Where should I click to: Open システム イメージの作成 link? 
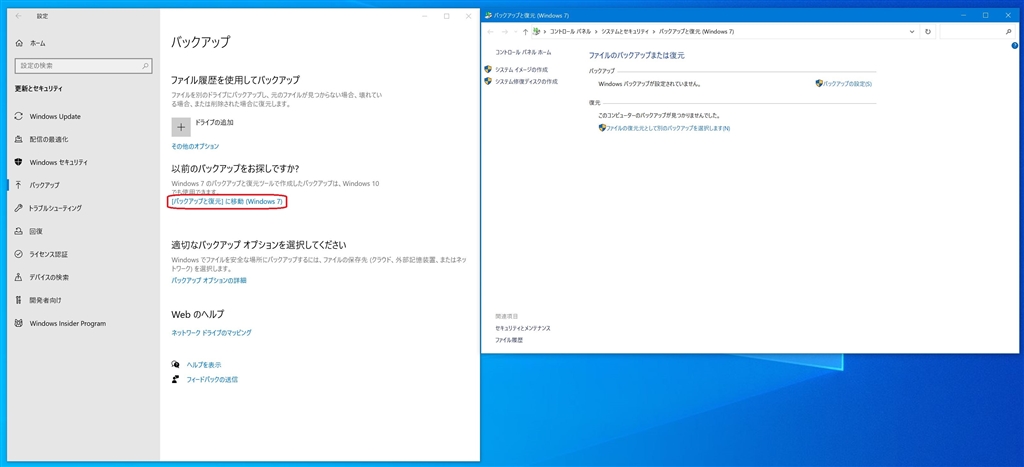(x=521, y=69)
